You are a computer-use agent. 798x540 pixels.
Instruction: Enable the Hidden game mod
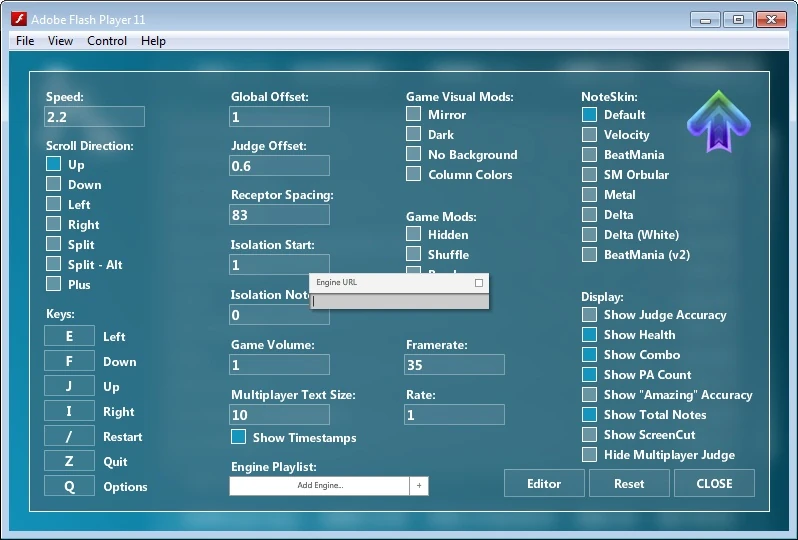[413, 234]
